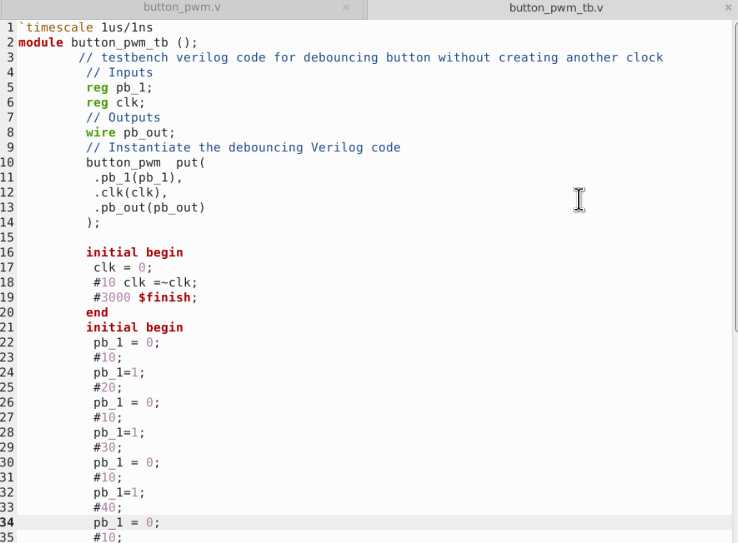Click the 'end' keyword on line 20
Image resolution: width=738 pixels, height=543 pixels.
(x=97, y=312)
